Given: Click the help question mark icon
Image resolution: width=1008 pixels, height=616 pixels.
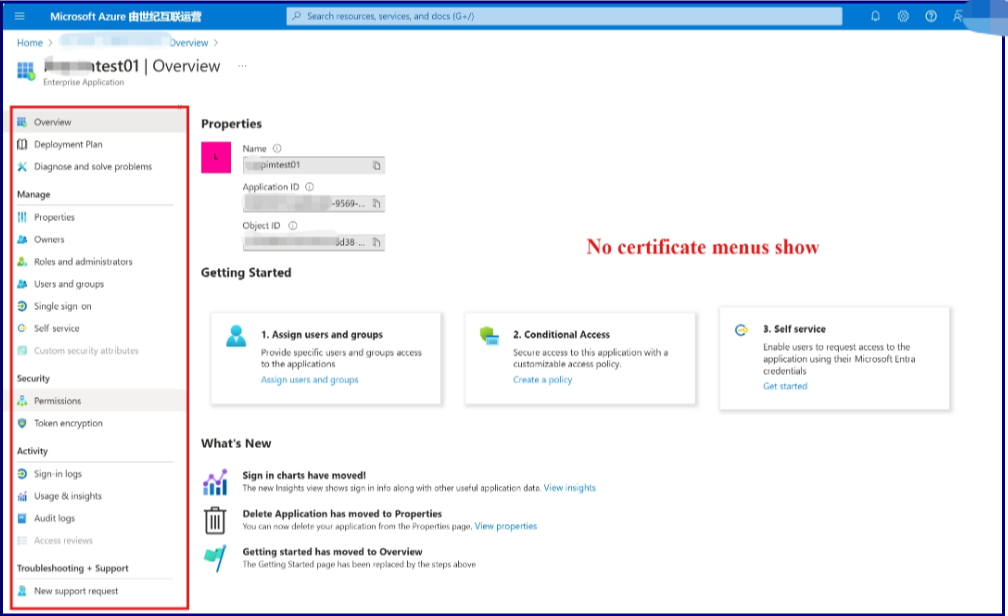Looking at the screenshot, I should click(x=931, y=16).
